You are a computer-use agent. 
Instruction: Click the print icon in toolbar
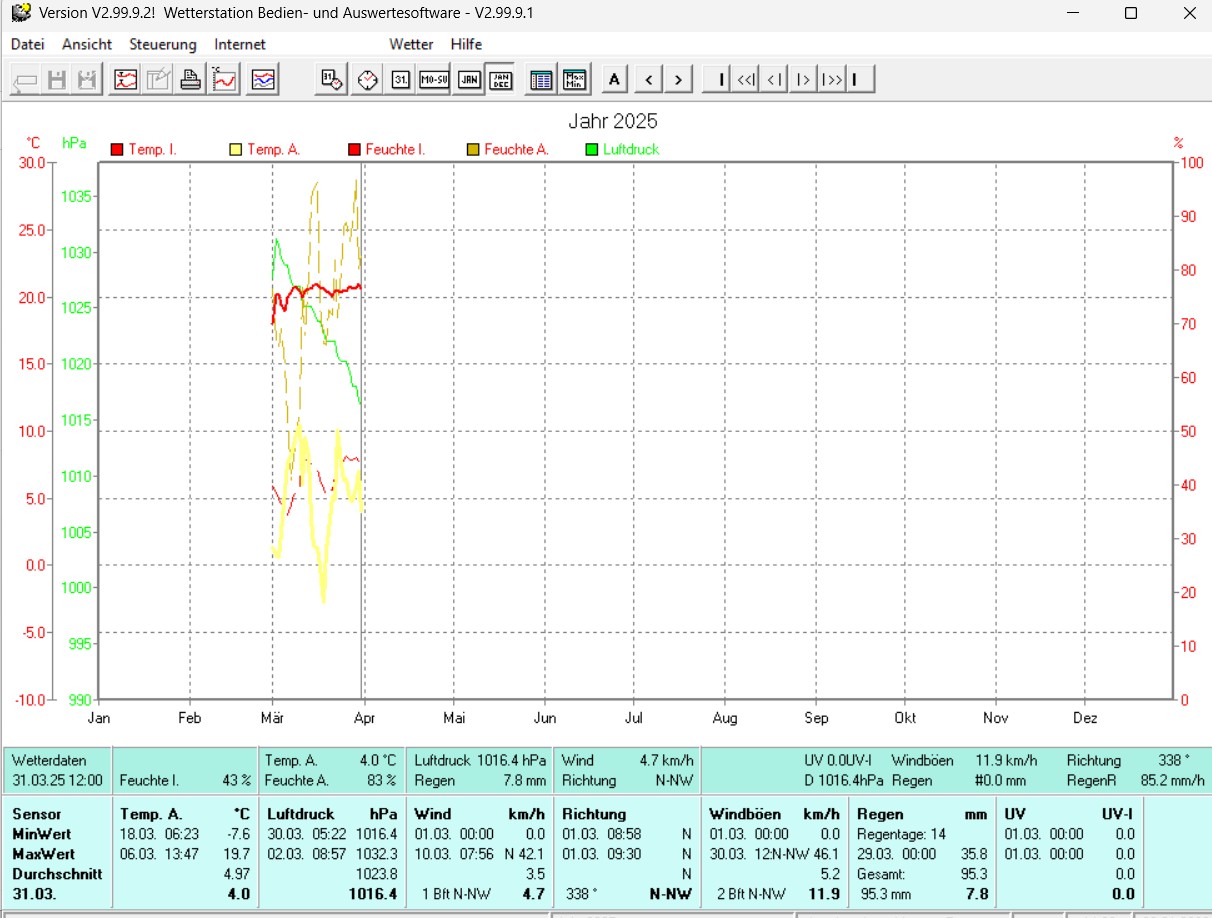(x=192, y=80)
